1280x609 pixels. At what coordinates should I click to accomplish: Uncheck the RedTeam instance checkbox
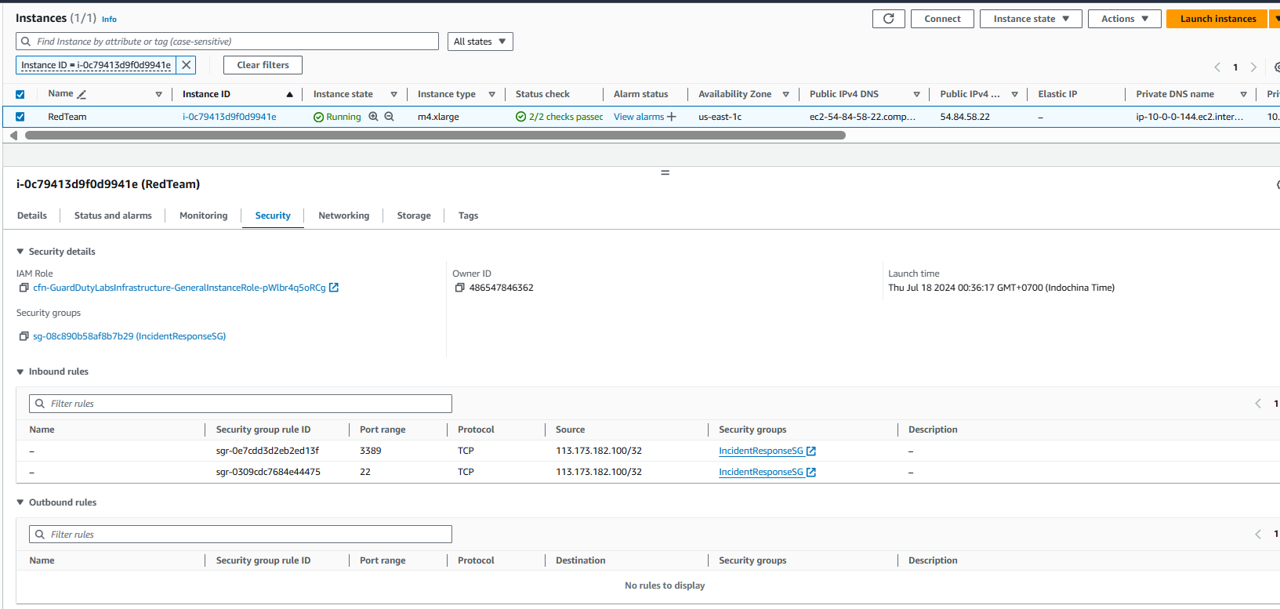[x=20, y=117]
